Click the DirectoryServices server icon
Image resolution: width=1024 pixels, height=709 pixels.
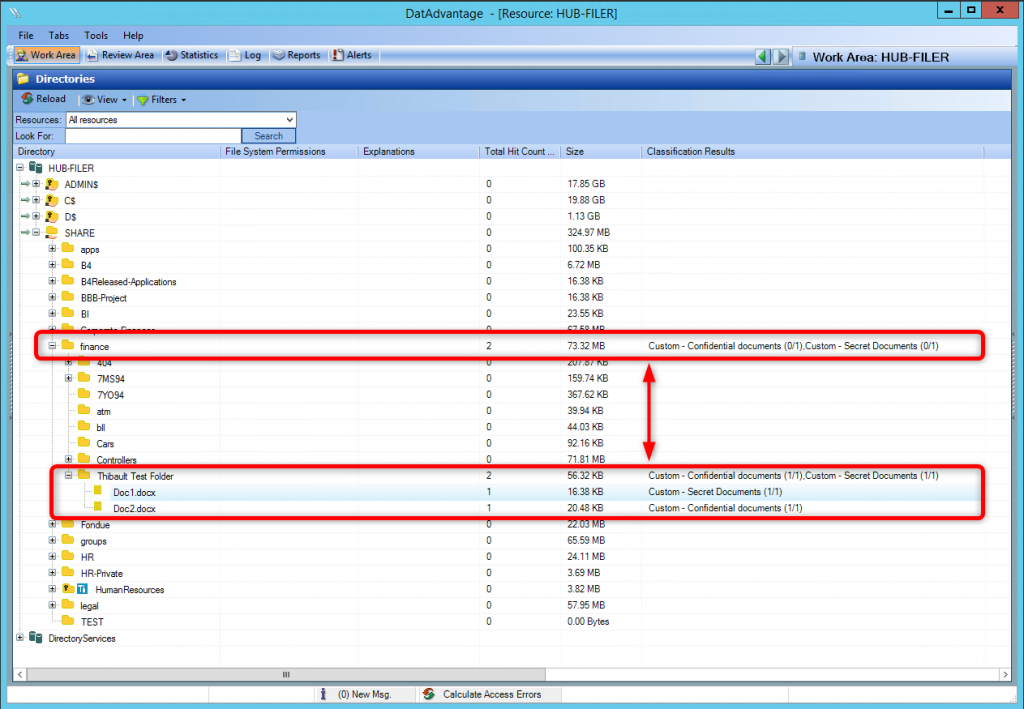point(36,638)
